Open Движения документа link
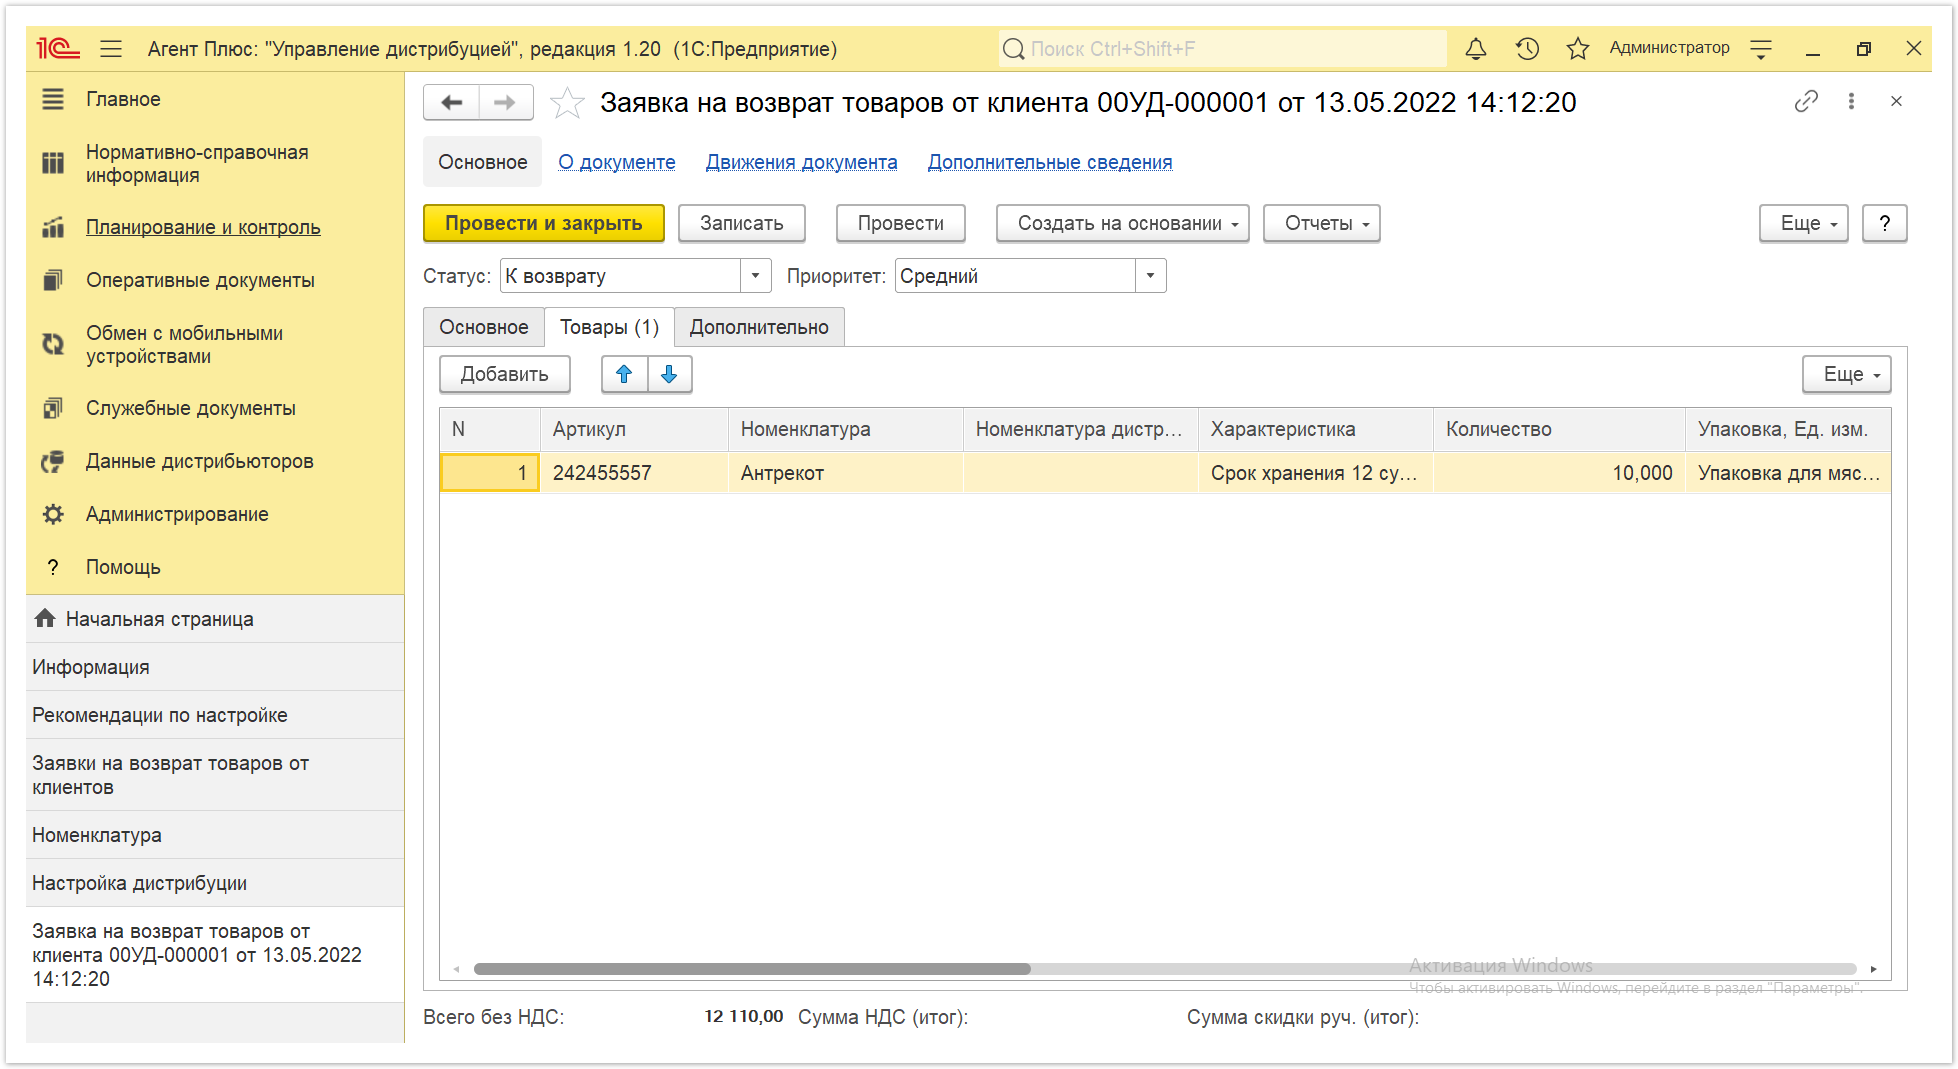1958x1069 pixels. (x=801, y=162)
